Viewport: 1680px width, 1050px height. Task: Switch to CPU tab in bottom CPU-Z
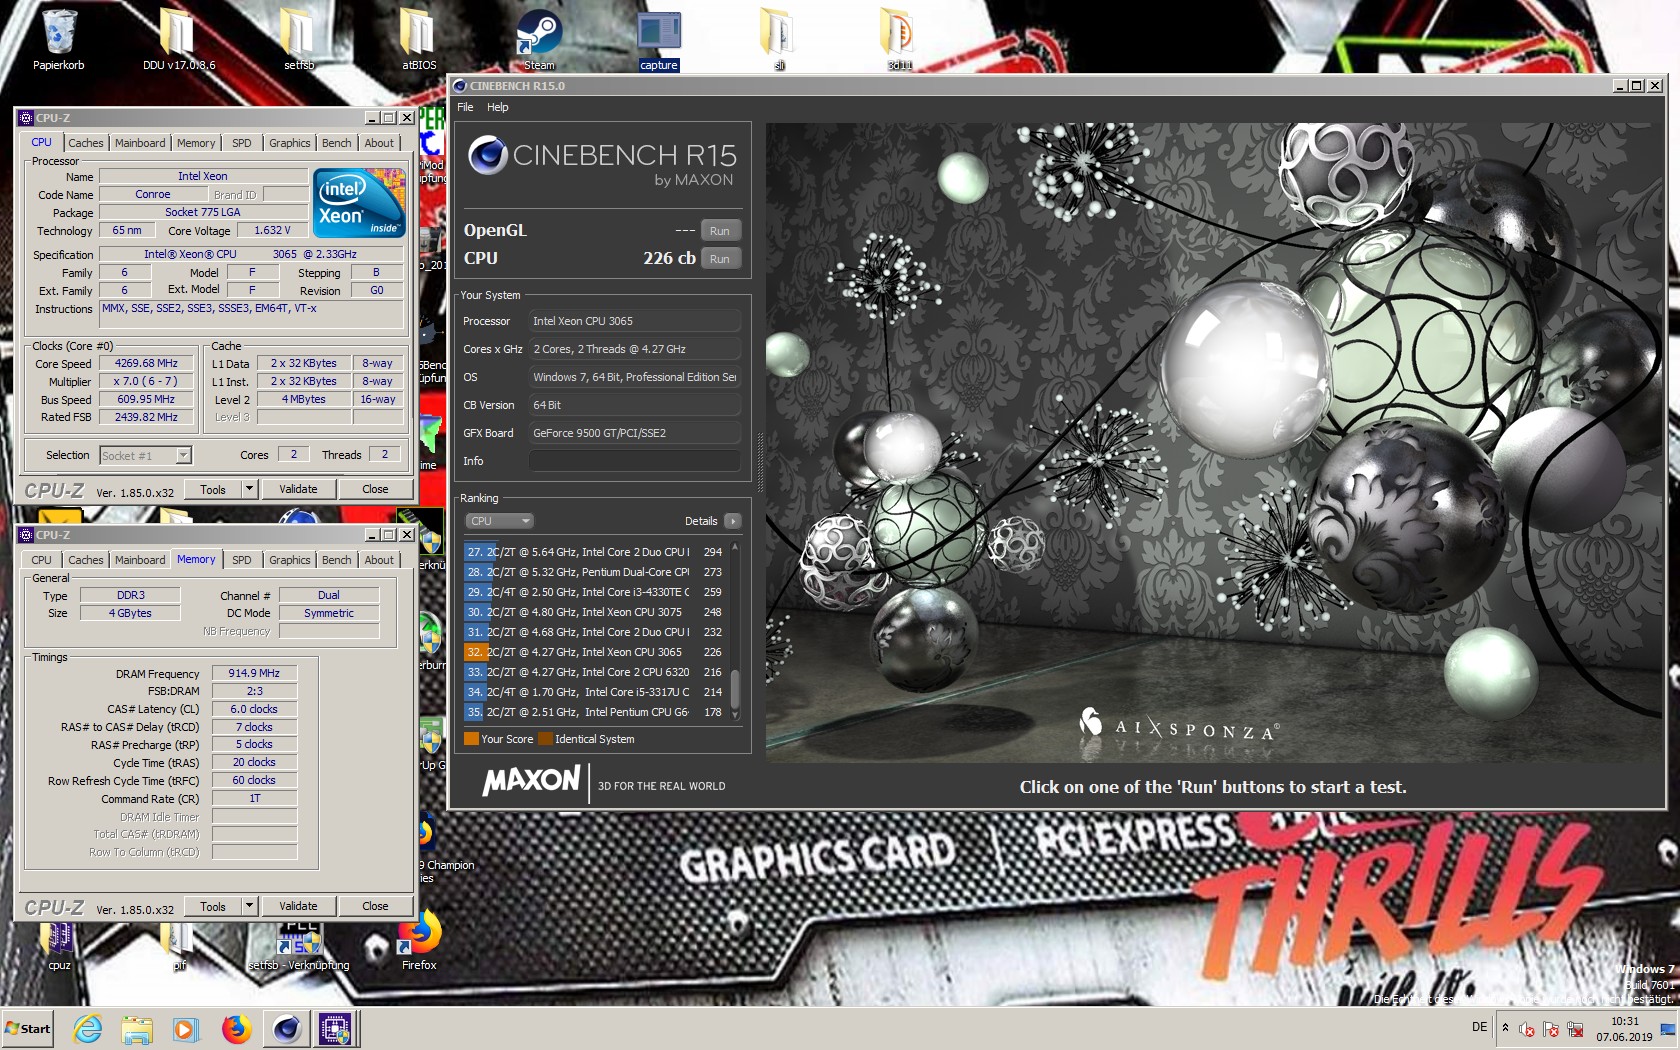pyautogui.click(x=42, y=560)
